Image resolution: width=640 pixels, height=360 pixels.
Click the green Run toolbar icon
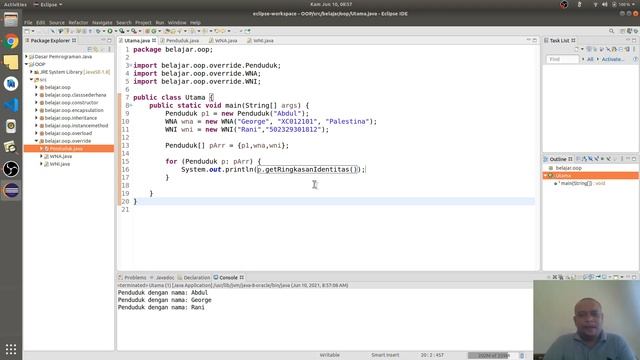[109, 31]
